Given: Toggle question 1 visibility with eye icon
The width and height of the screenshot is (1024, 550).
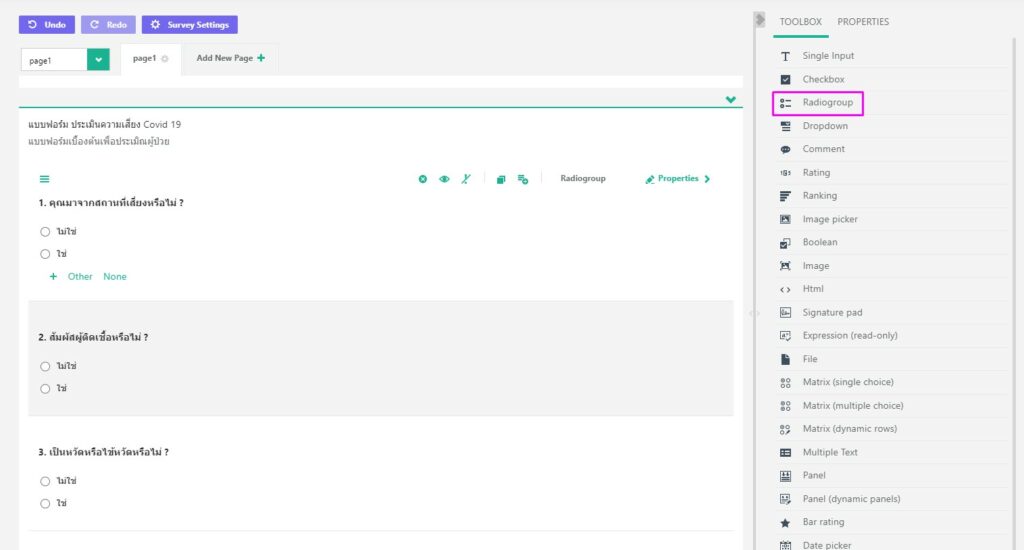Looking at the screenshot, I should (444, 179).
